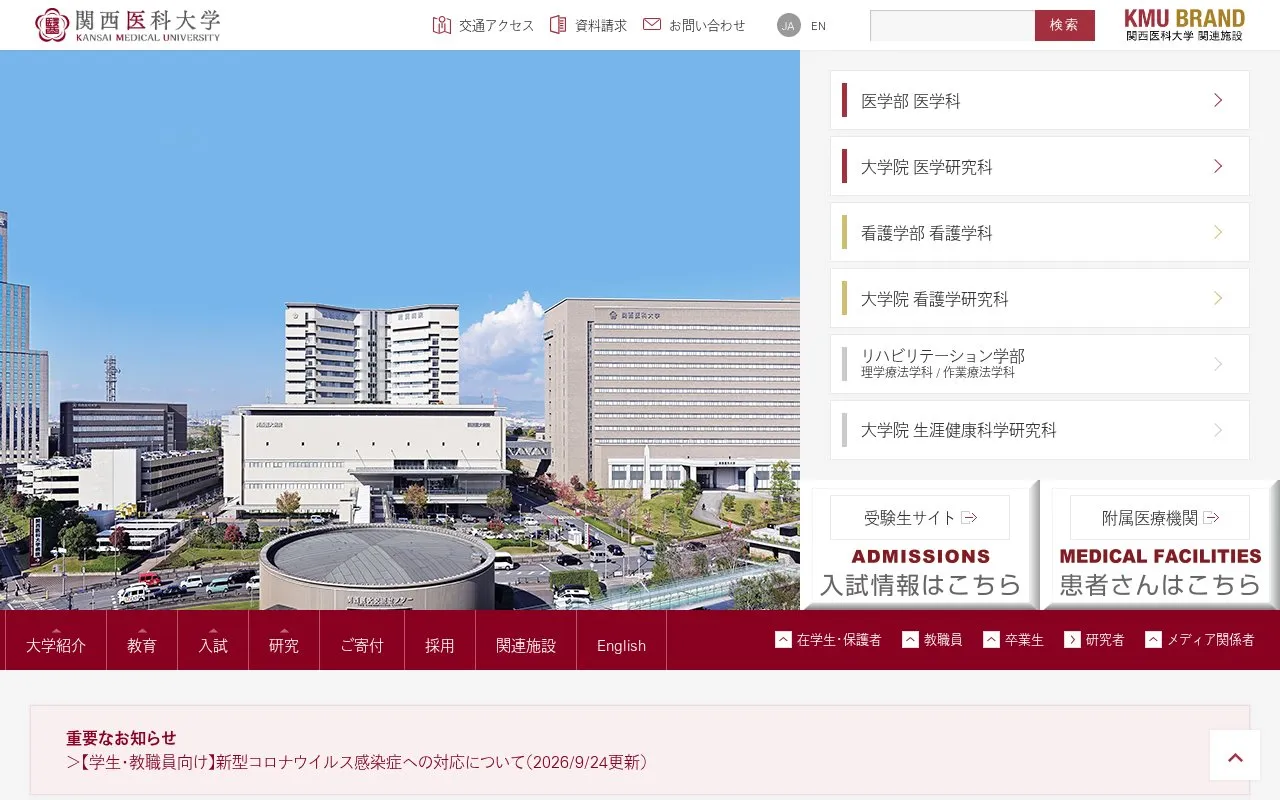Open the ご寄付 menu

pos(362,640)
